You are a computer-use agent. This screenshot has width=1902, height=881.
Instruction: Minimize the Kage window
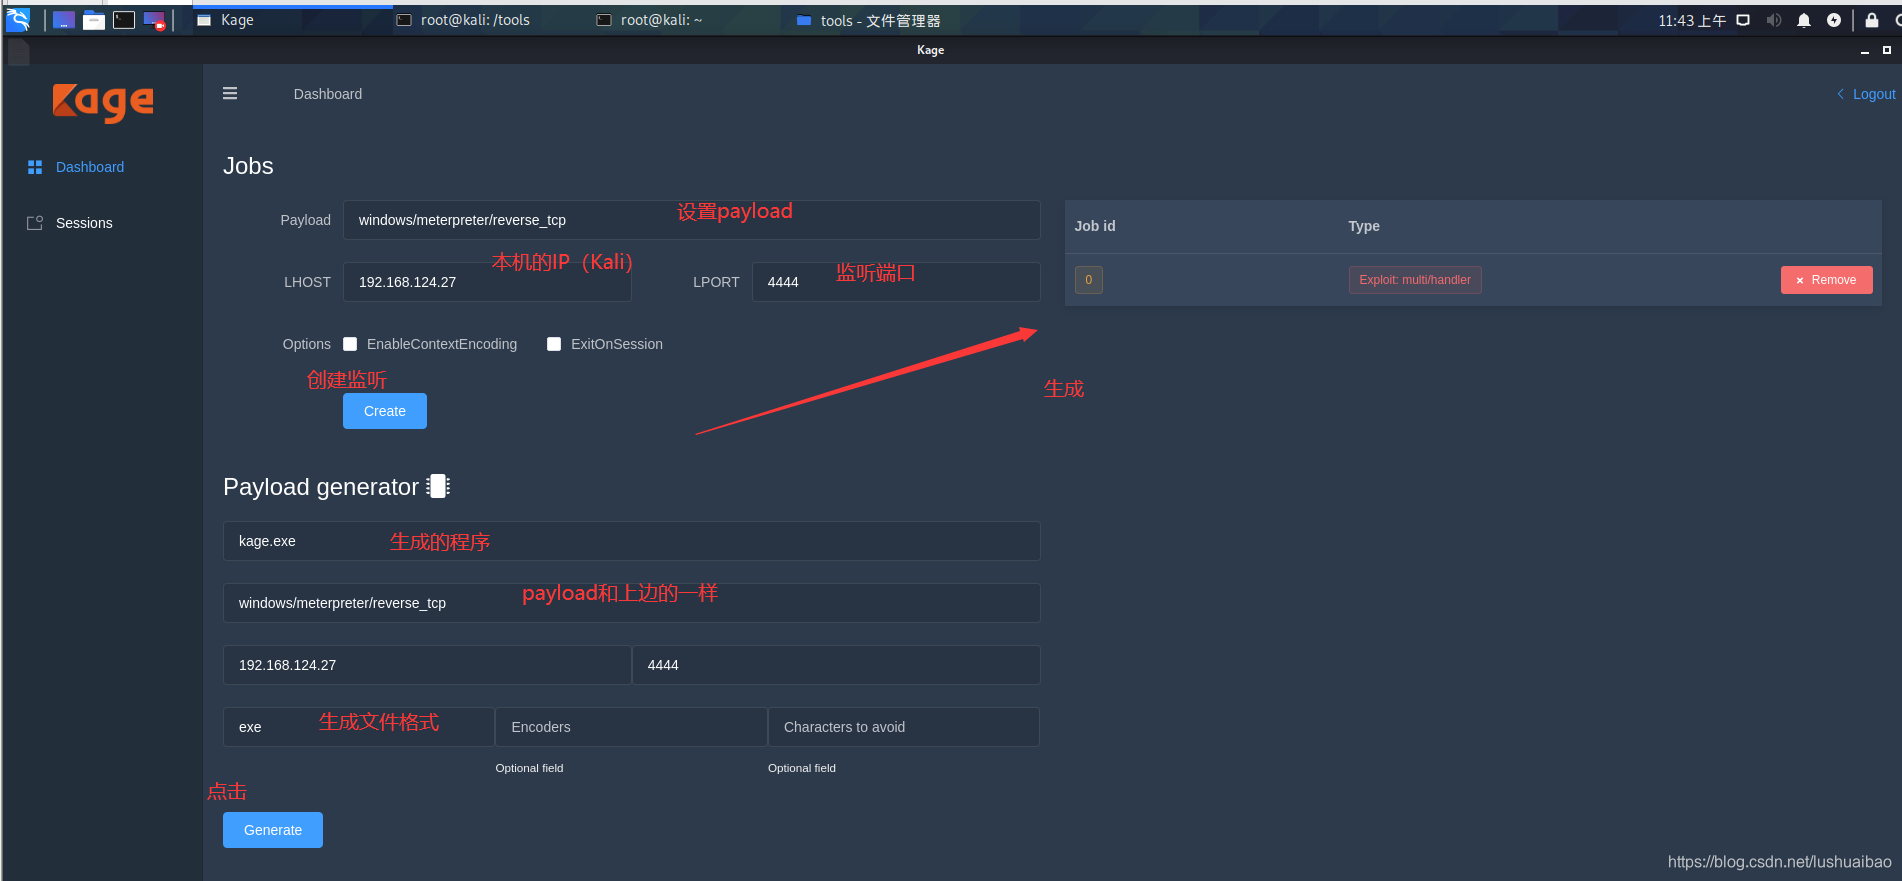coord(1864,50)
